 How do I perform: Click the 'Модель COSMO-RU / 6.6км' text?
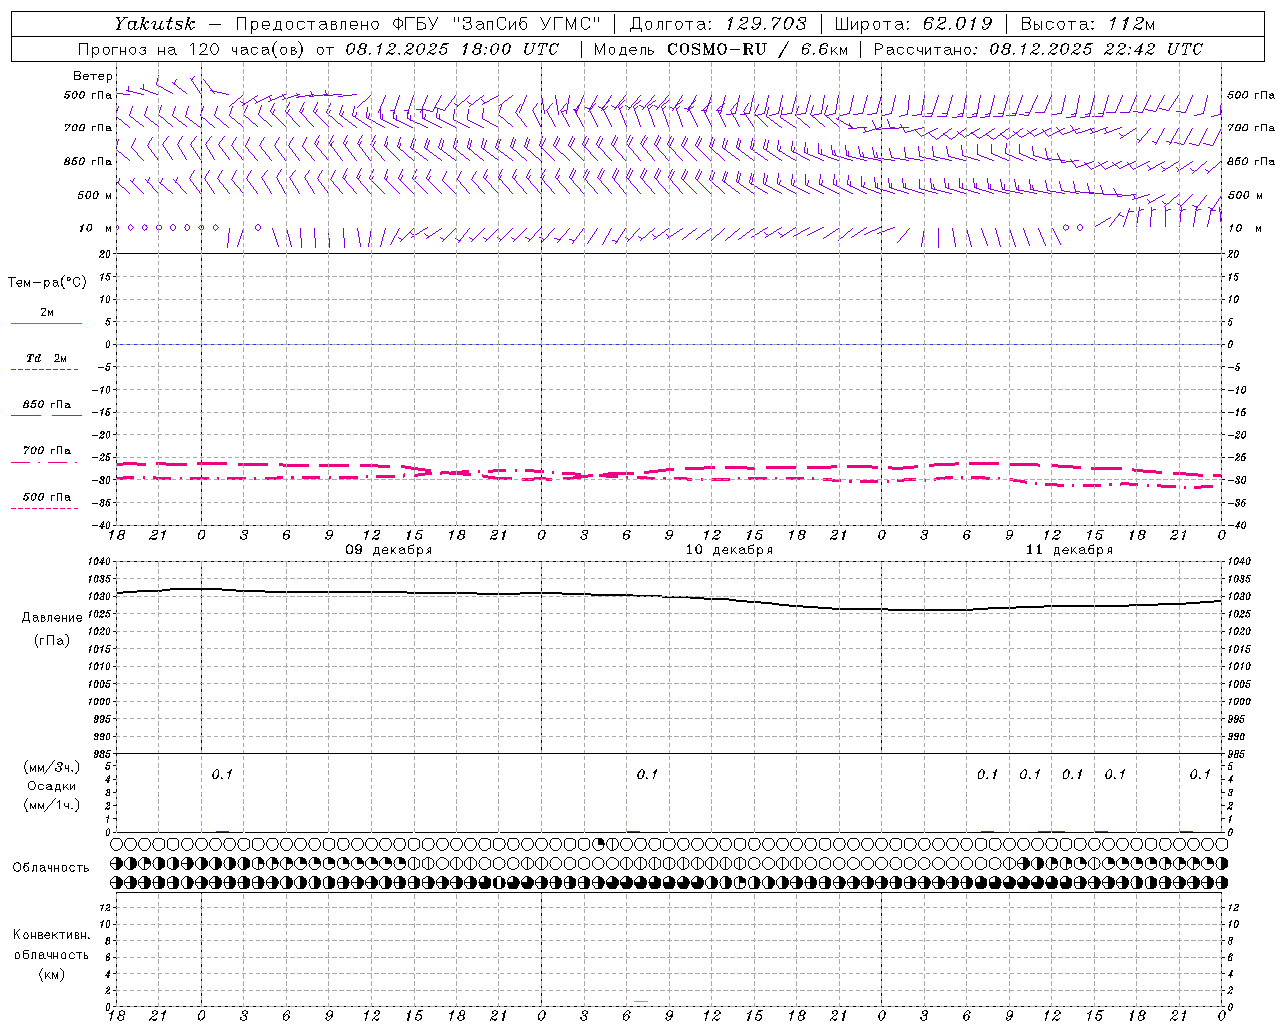(720, 49)
